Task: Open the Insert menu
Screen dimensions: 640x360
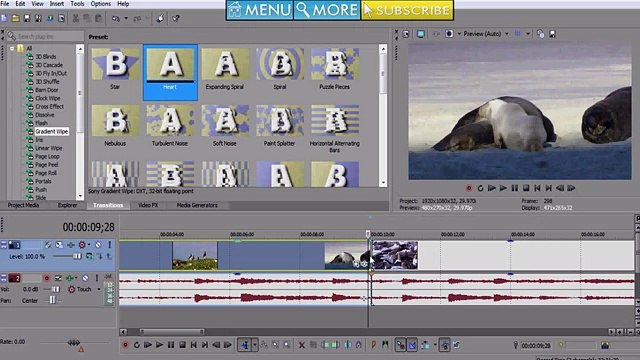Action: click(57, 4)
